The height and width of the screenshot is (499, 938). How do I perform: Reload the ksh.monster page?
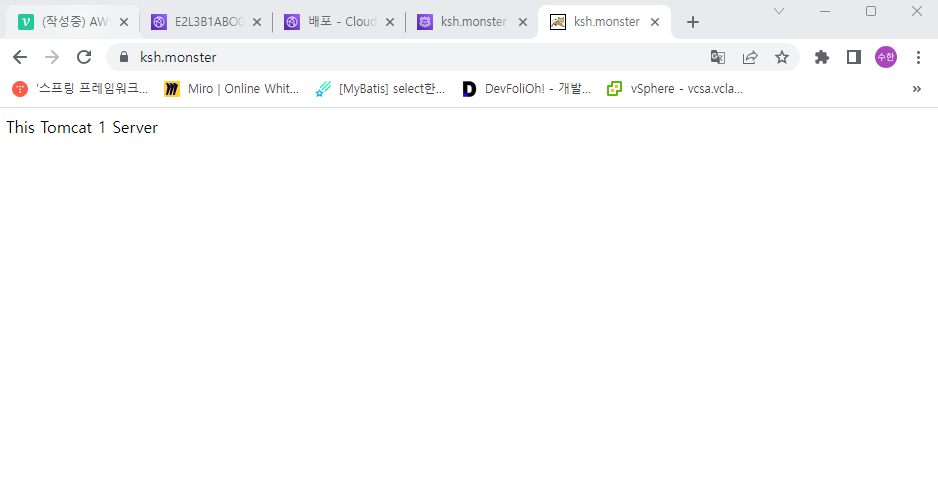click(84, 57)
